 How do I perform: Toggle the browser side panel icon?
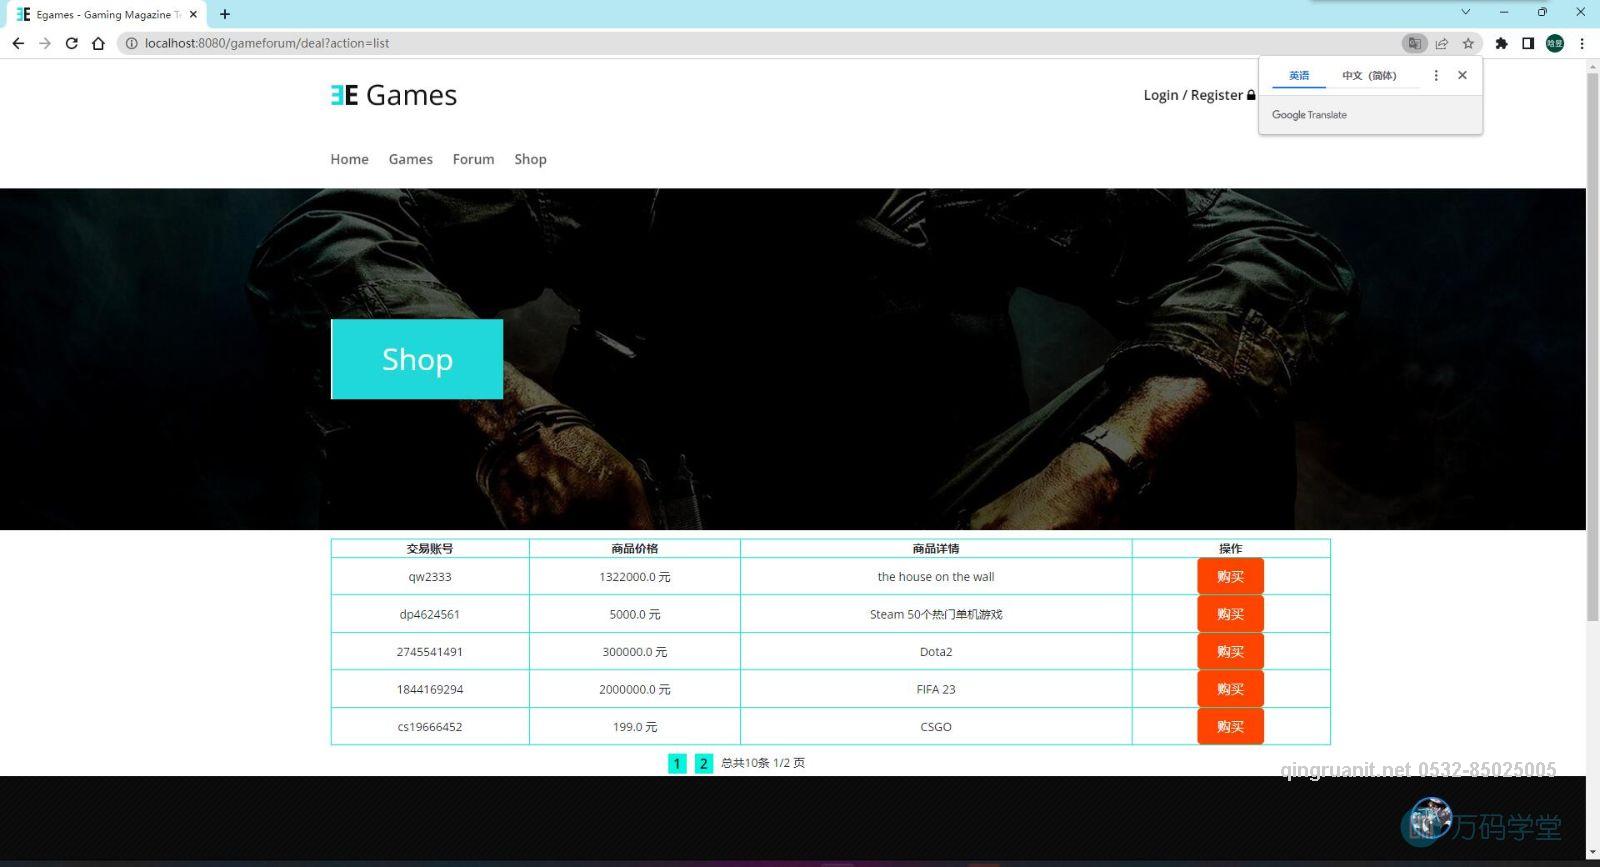tap(1528, 43)
